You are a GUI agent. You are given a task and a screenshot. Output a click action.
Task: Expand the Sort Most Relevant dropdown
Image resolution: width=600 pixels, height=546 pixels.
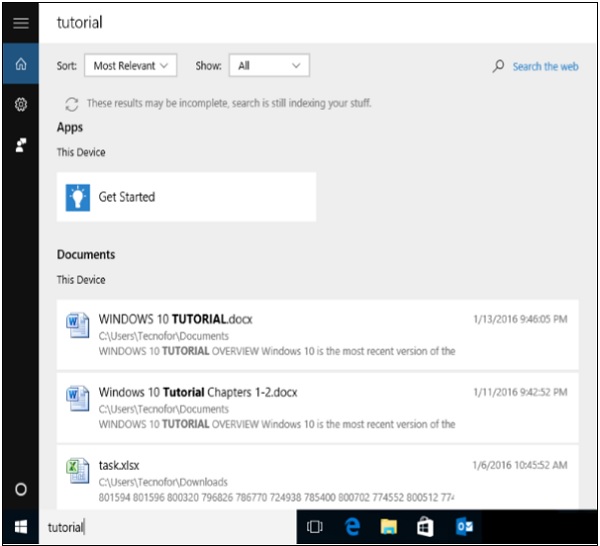point(130,66)
